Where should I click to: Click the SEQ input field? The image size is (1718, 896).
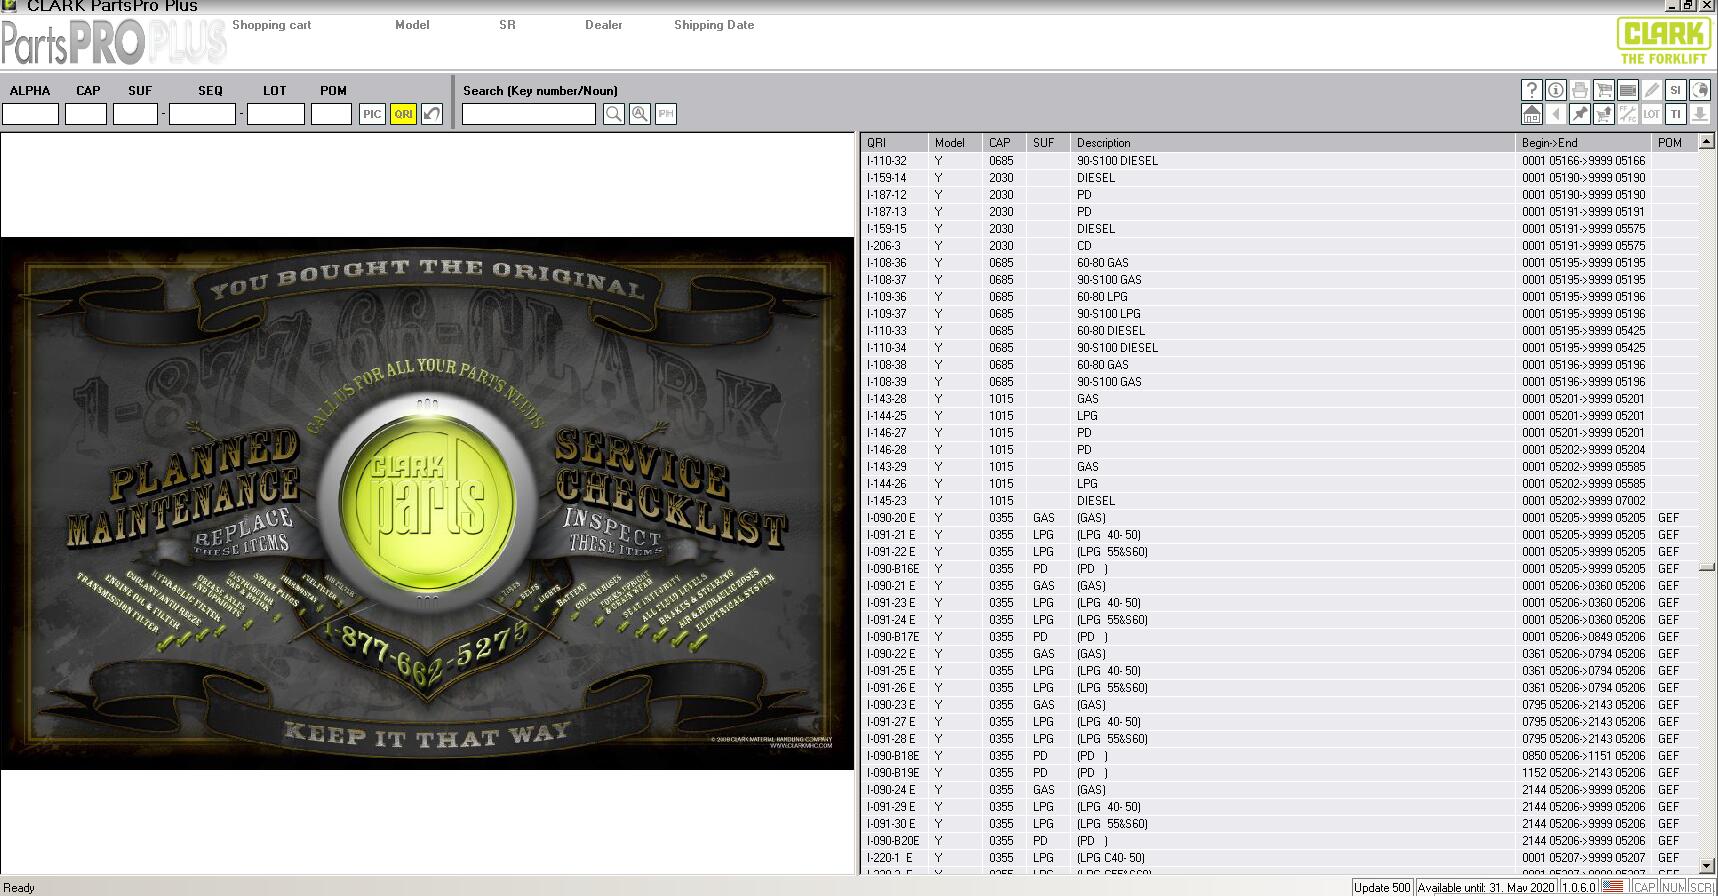(x=202, y=114)
